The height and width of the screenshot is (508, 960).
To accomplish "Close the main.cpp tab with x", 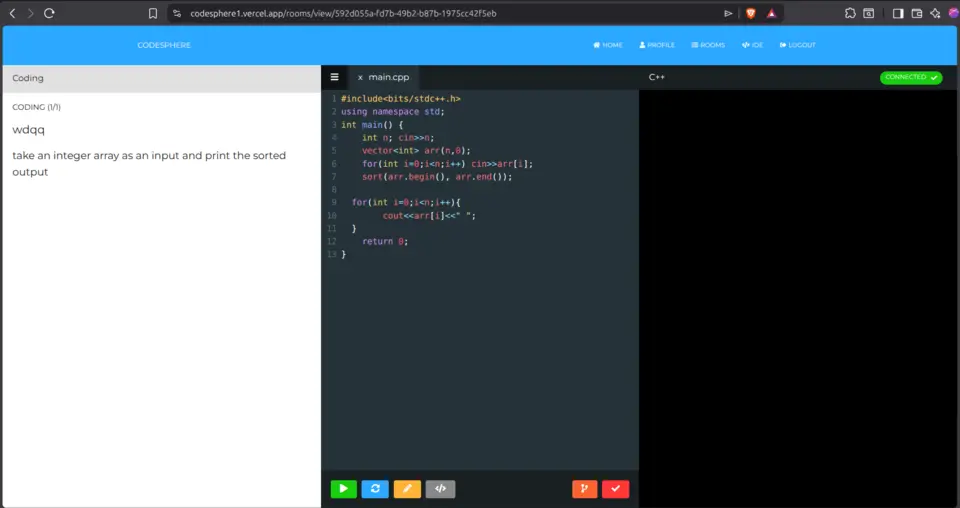I will pos(360,78).
